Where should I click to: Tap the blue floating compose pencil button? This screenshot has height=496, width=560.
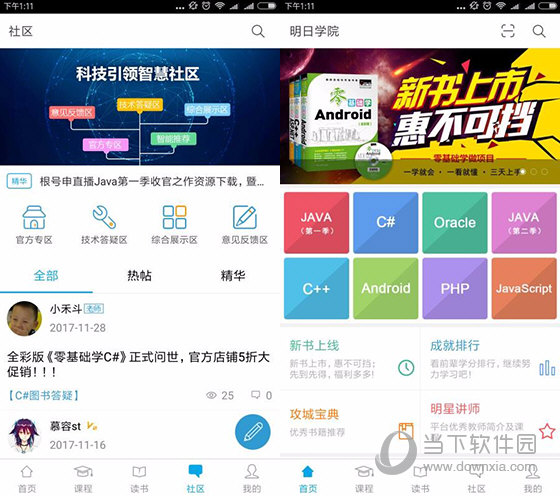(253, 432)
